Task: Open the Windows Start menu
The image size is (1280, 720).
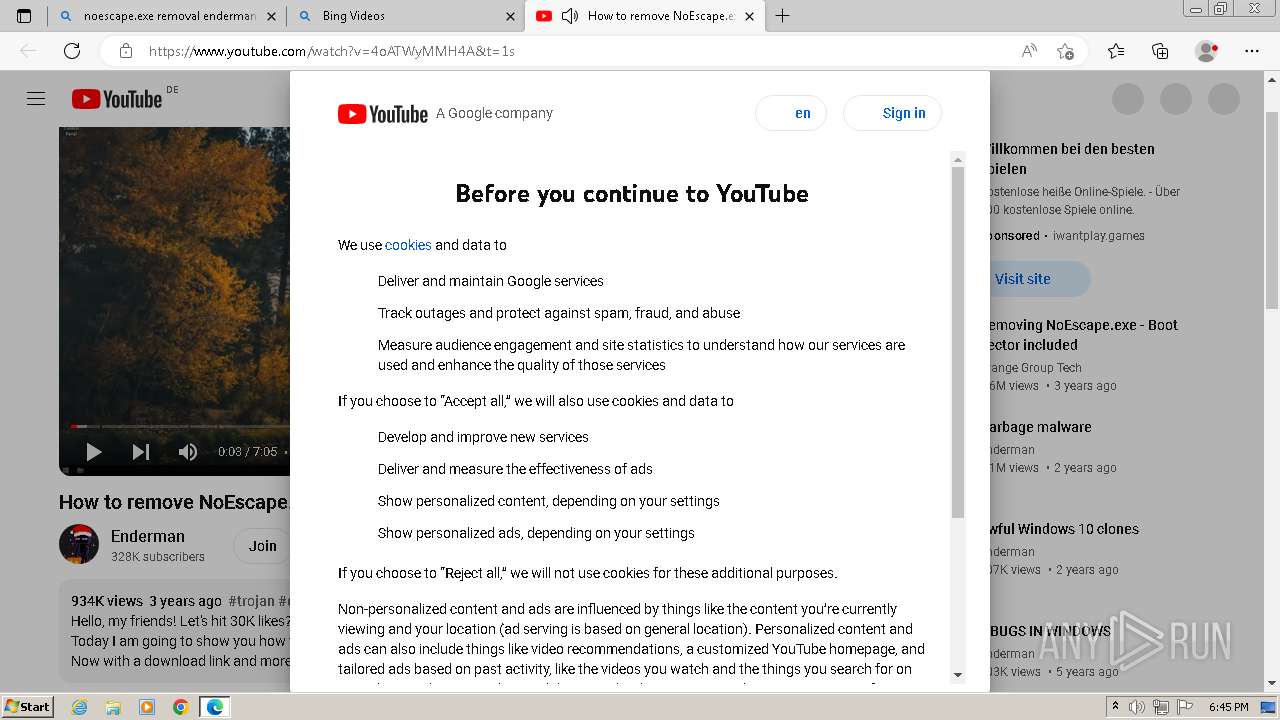Action: 28,707
